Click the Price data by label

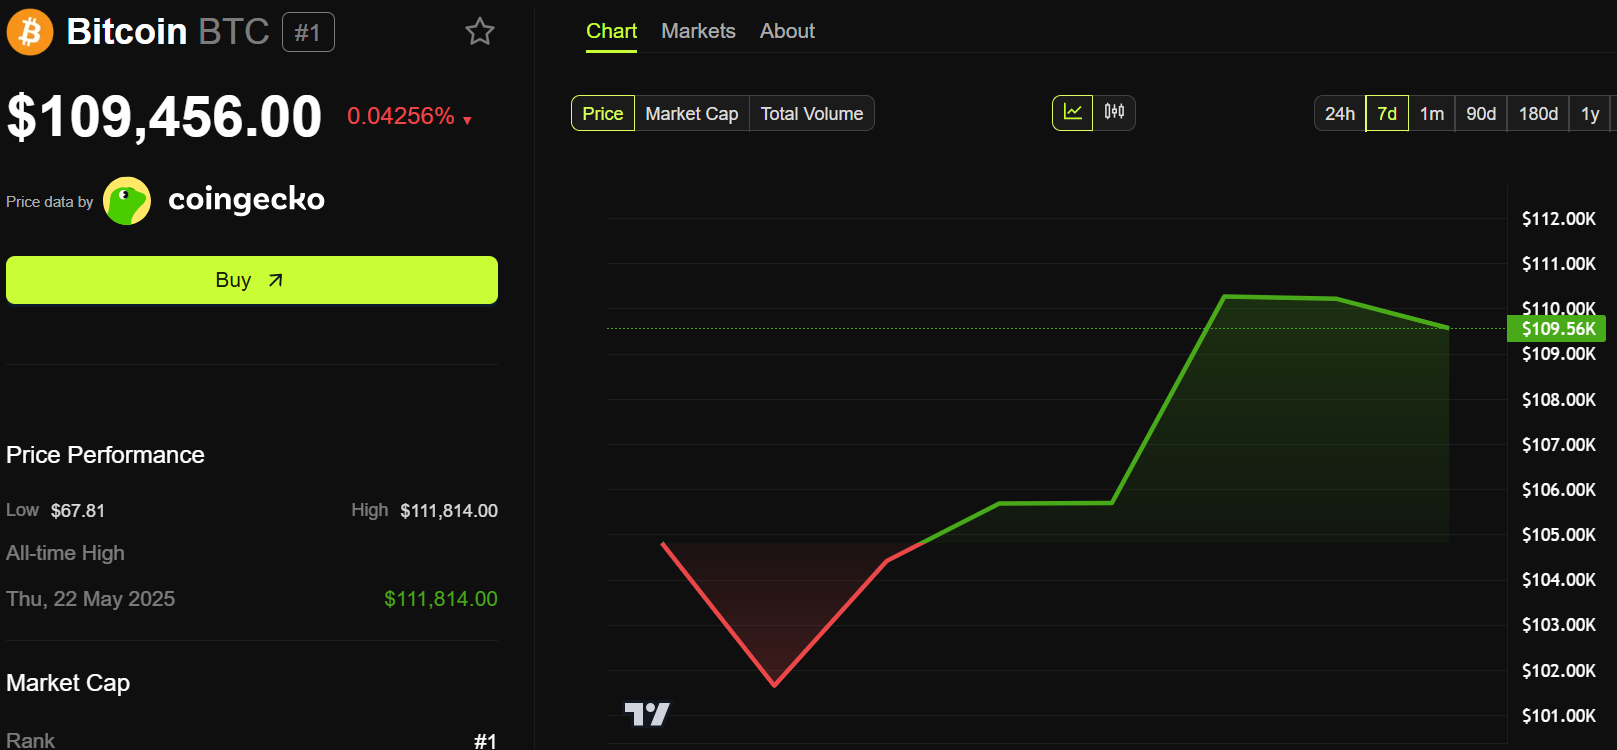[49, 201]
